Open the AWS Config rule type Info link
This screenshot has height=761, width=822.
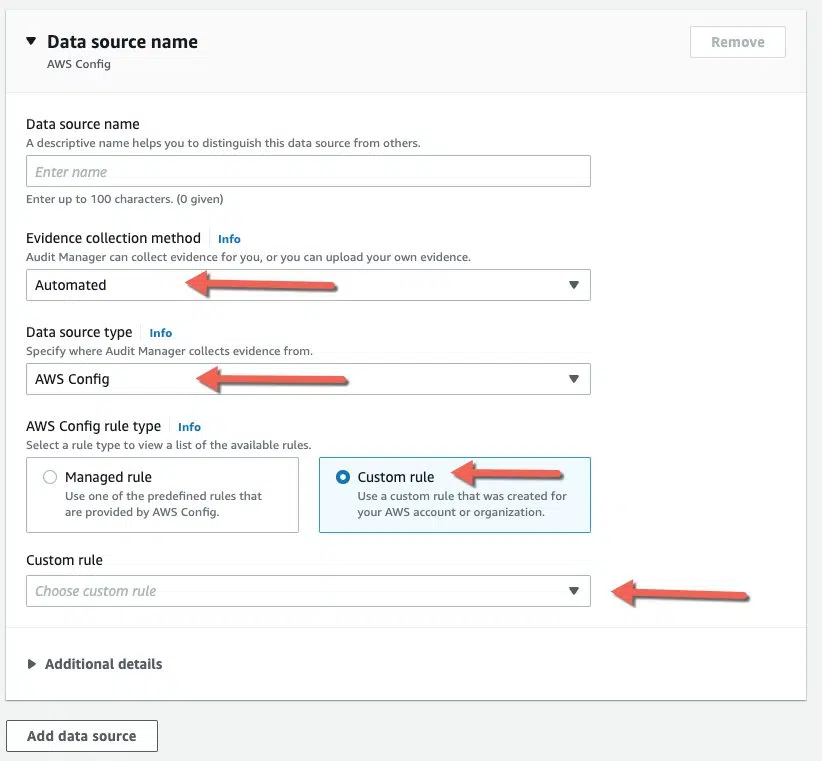point(189,426)
